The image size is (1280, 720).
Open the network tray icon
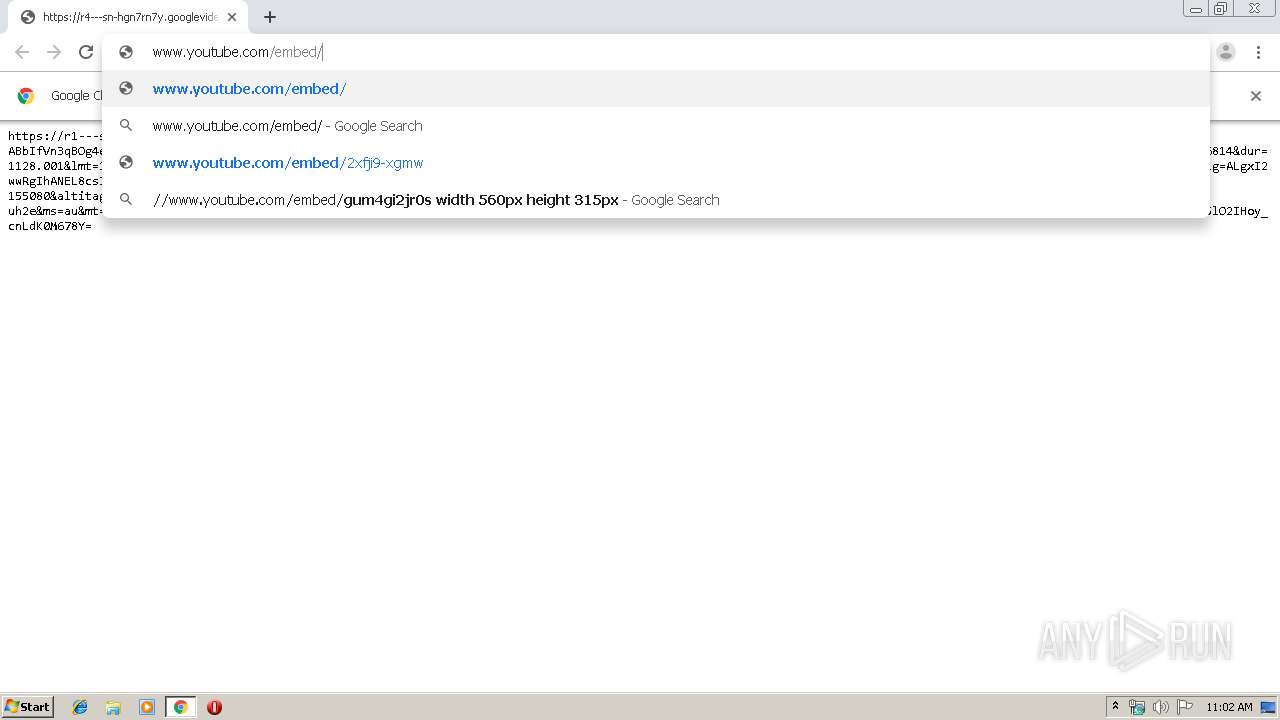1137,707
